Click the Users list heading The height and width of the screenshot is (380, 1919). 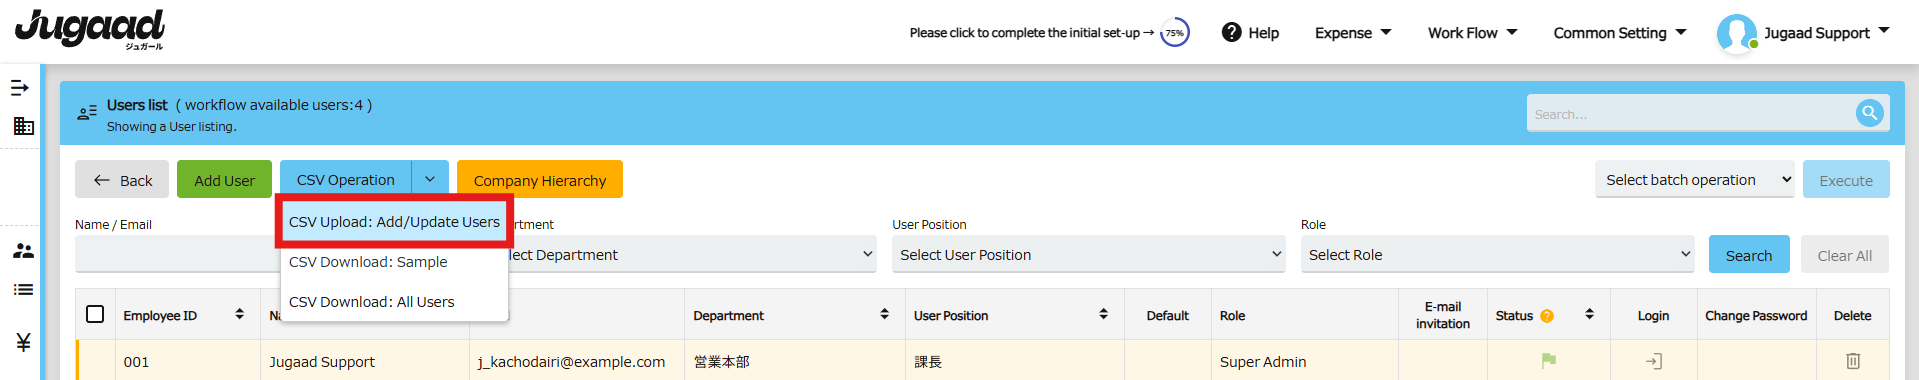click(137, 105)
